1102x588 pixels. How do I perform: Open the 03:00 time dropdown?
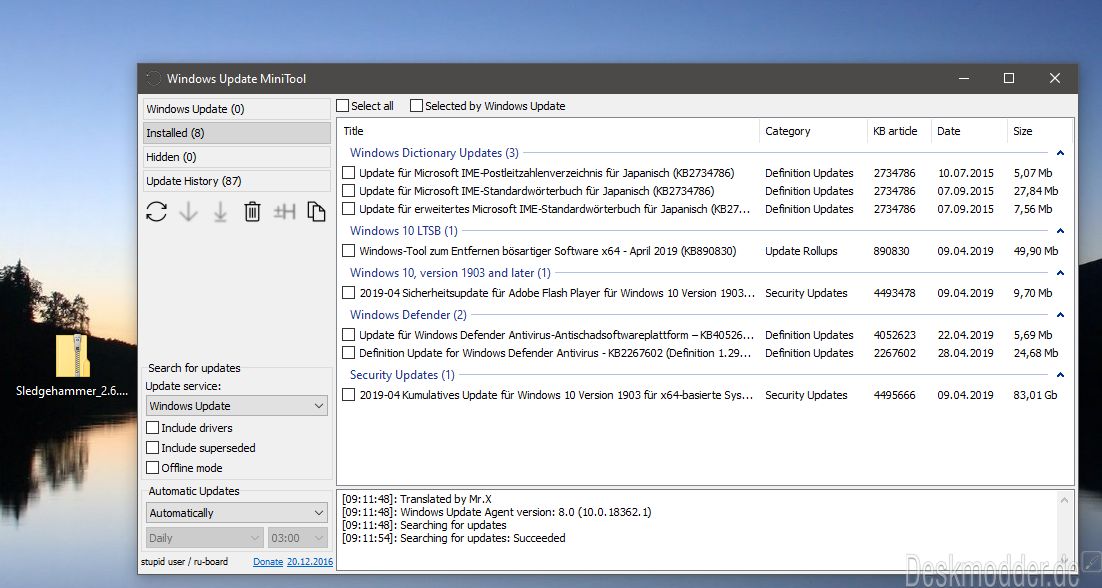(299, 538)
